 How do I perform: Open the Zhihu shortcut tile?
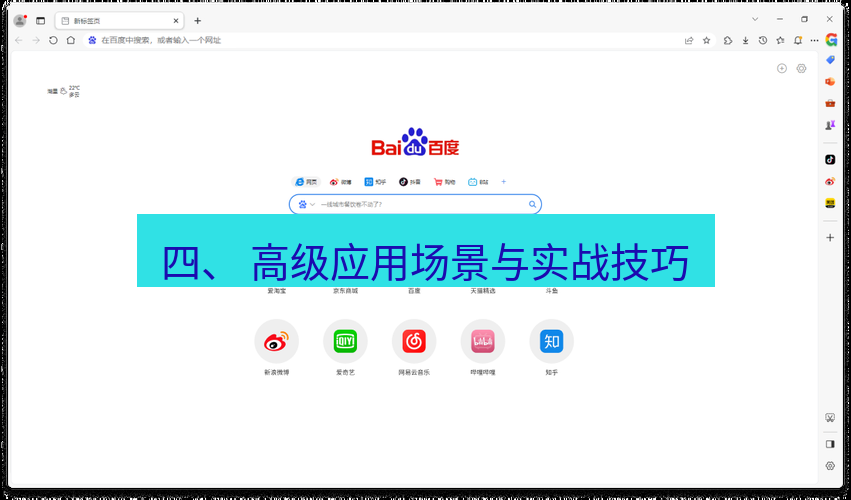[551, 342]
